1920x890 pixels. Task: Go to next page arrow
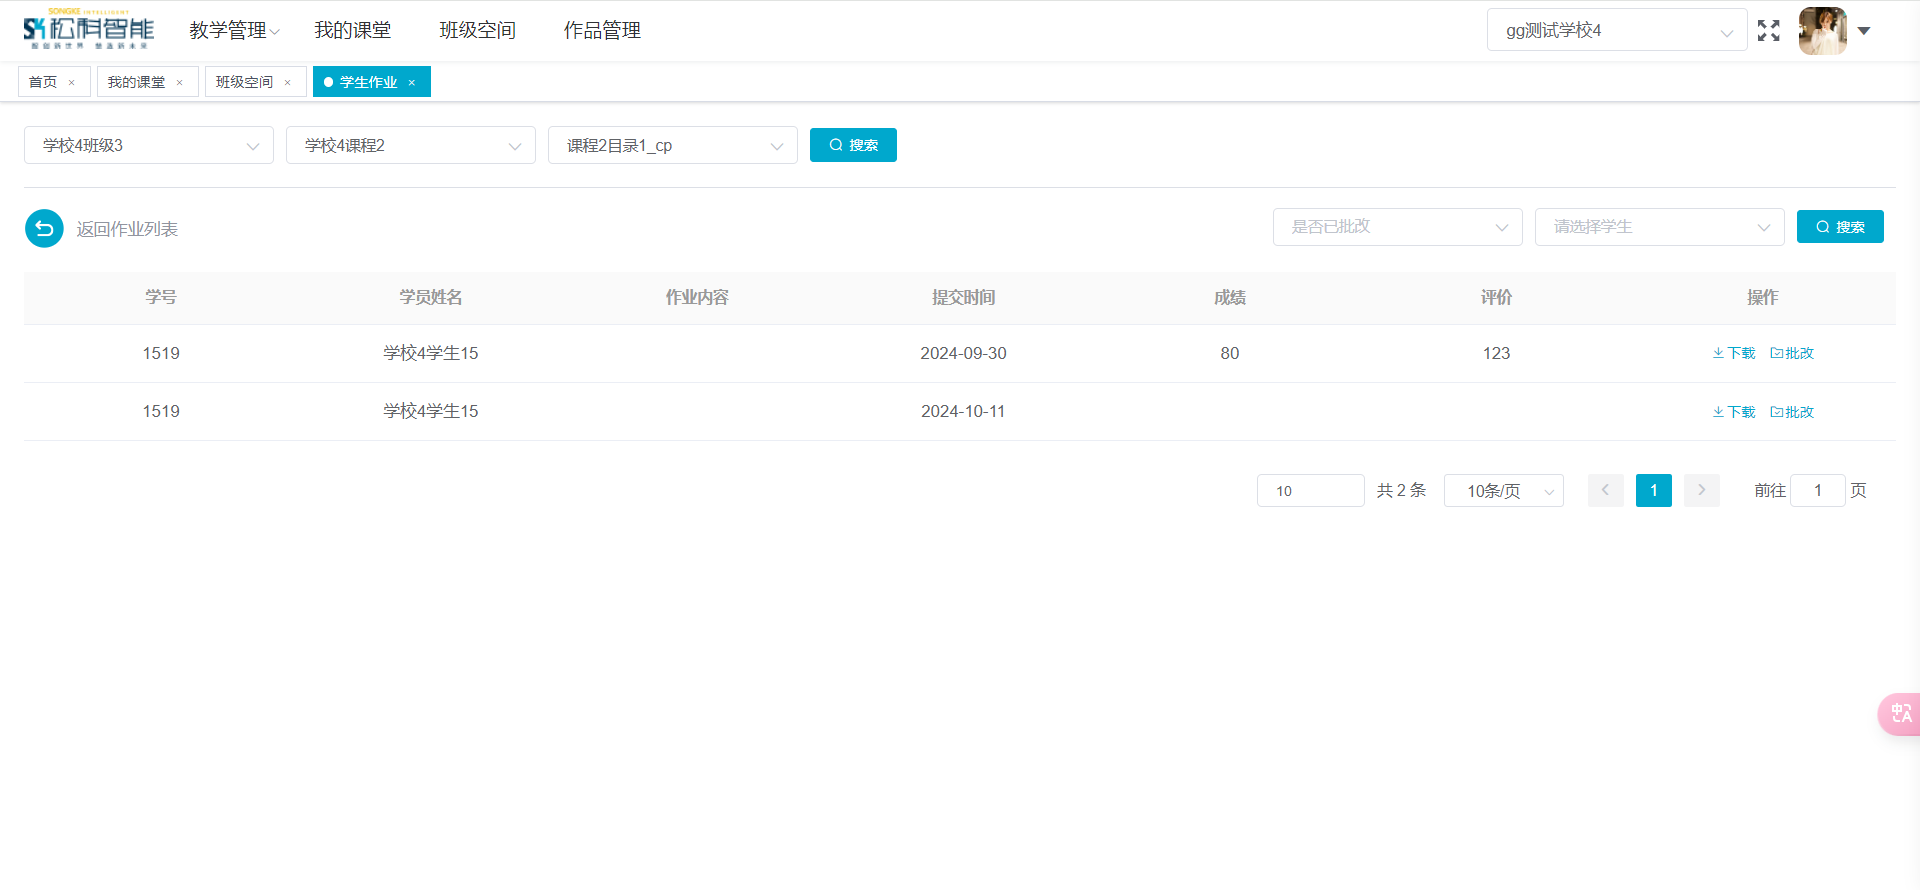point(1701,490)
